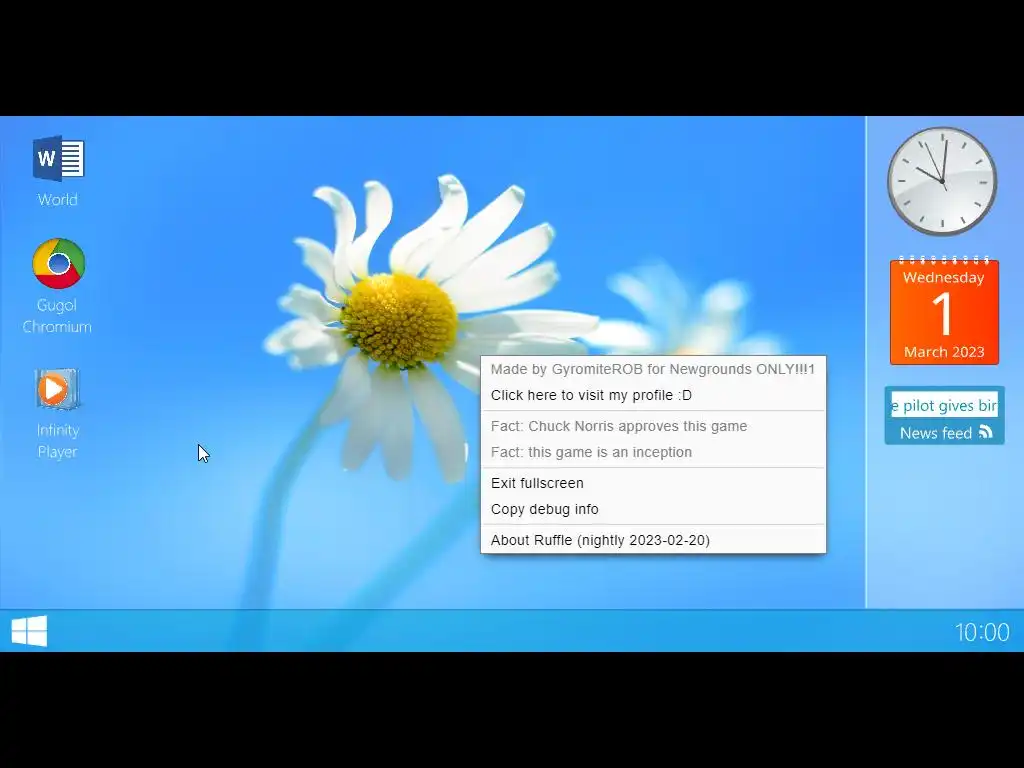This screenshot has width=1024, height=768.
Task: Click the analog clock widget
Action: pos(942,181)
